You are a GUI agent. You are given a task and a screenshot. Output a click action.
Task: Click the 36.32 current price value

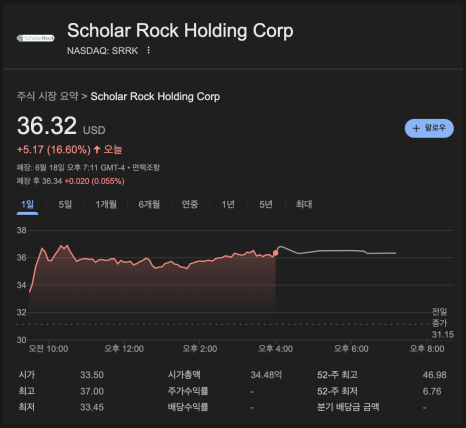click(x=47, y=126)
